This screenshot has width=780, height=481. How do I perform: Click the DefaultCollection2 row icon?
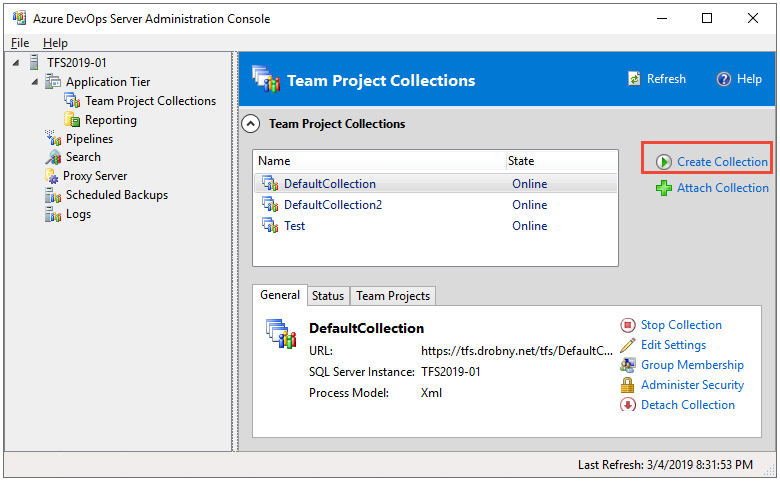pos(271,204)
